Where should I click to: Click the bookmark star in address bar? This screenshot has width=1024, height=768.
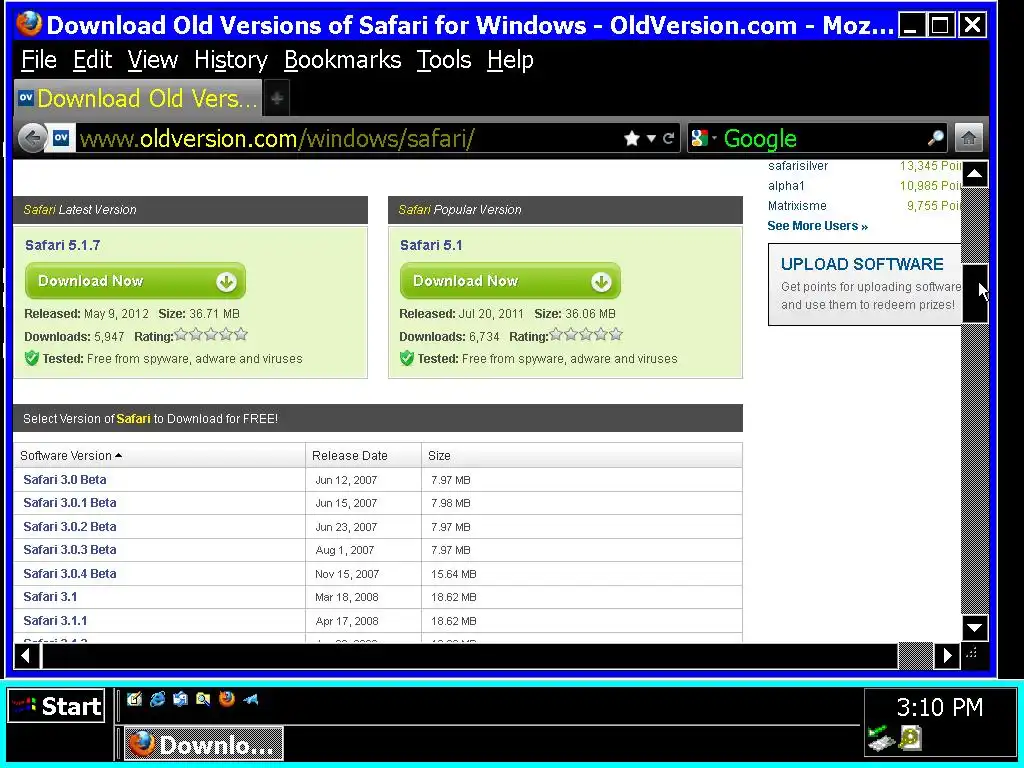click(x=632, y=138)
